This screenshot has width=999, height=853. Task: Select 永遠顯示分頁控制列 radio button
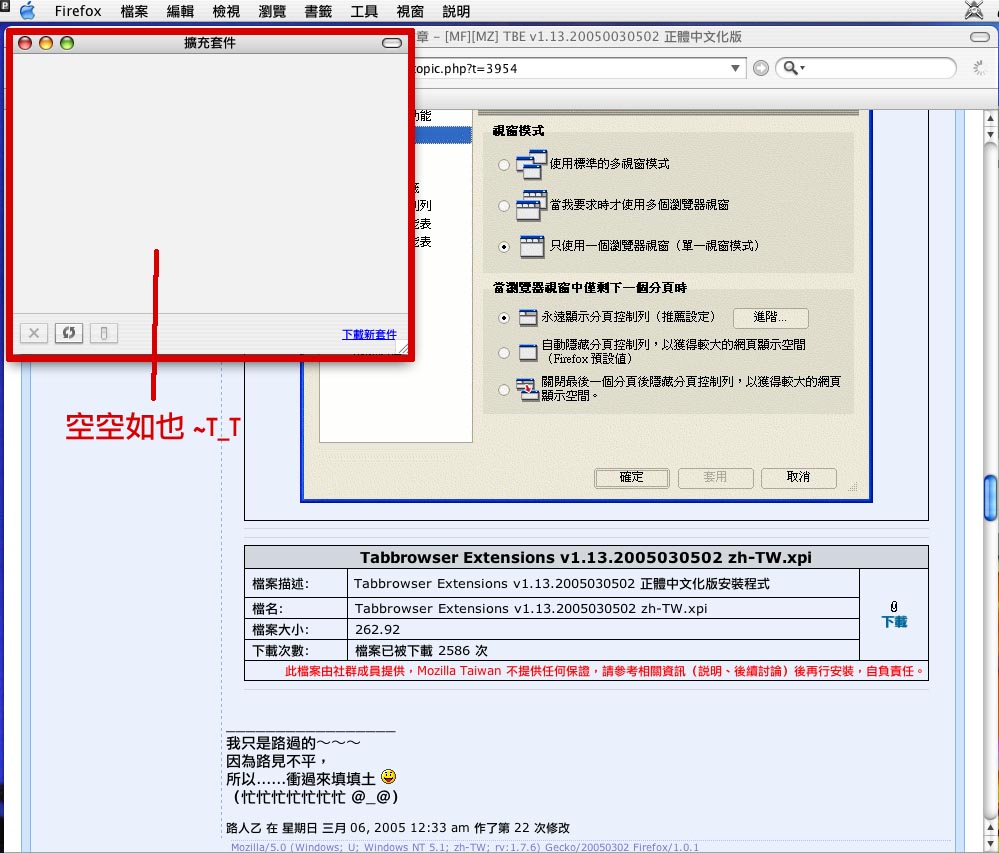pos(504,317)
